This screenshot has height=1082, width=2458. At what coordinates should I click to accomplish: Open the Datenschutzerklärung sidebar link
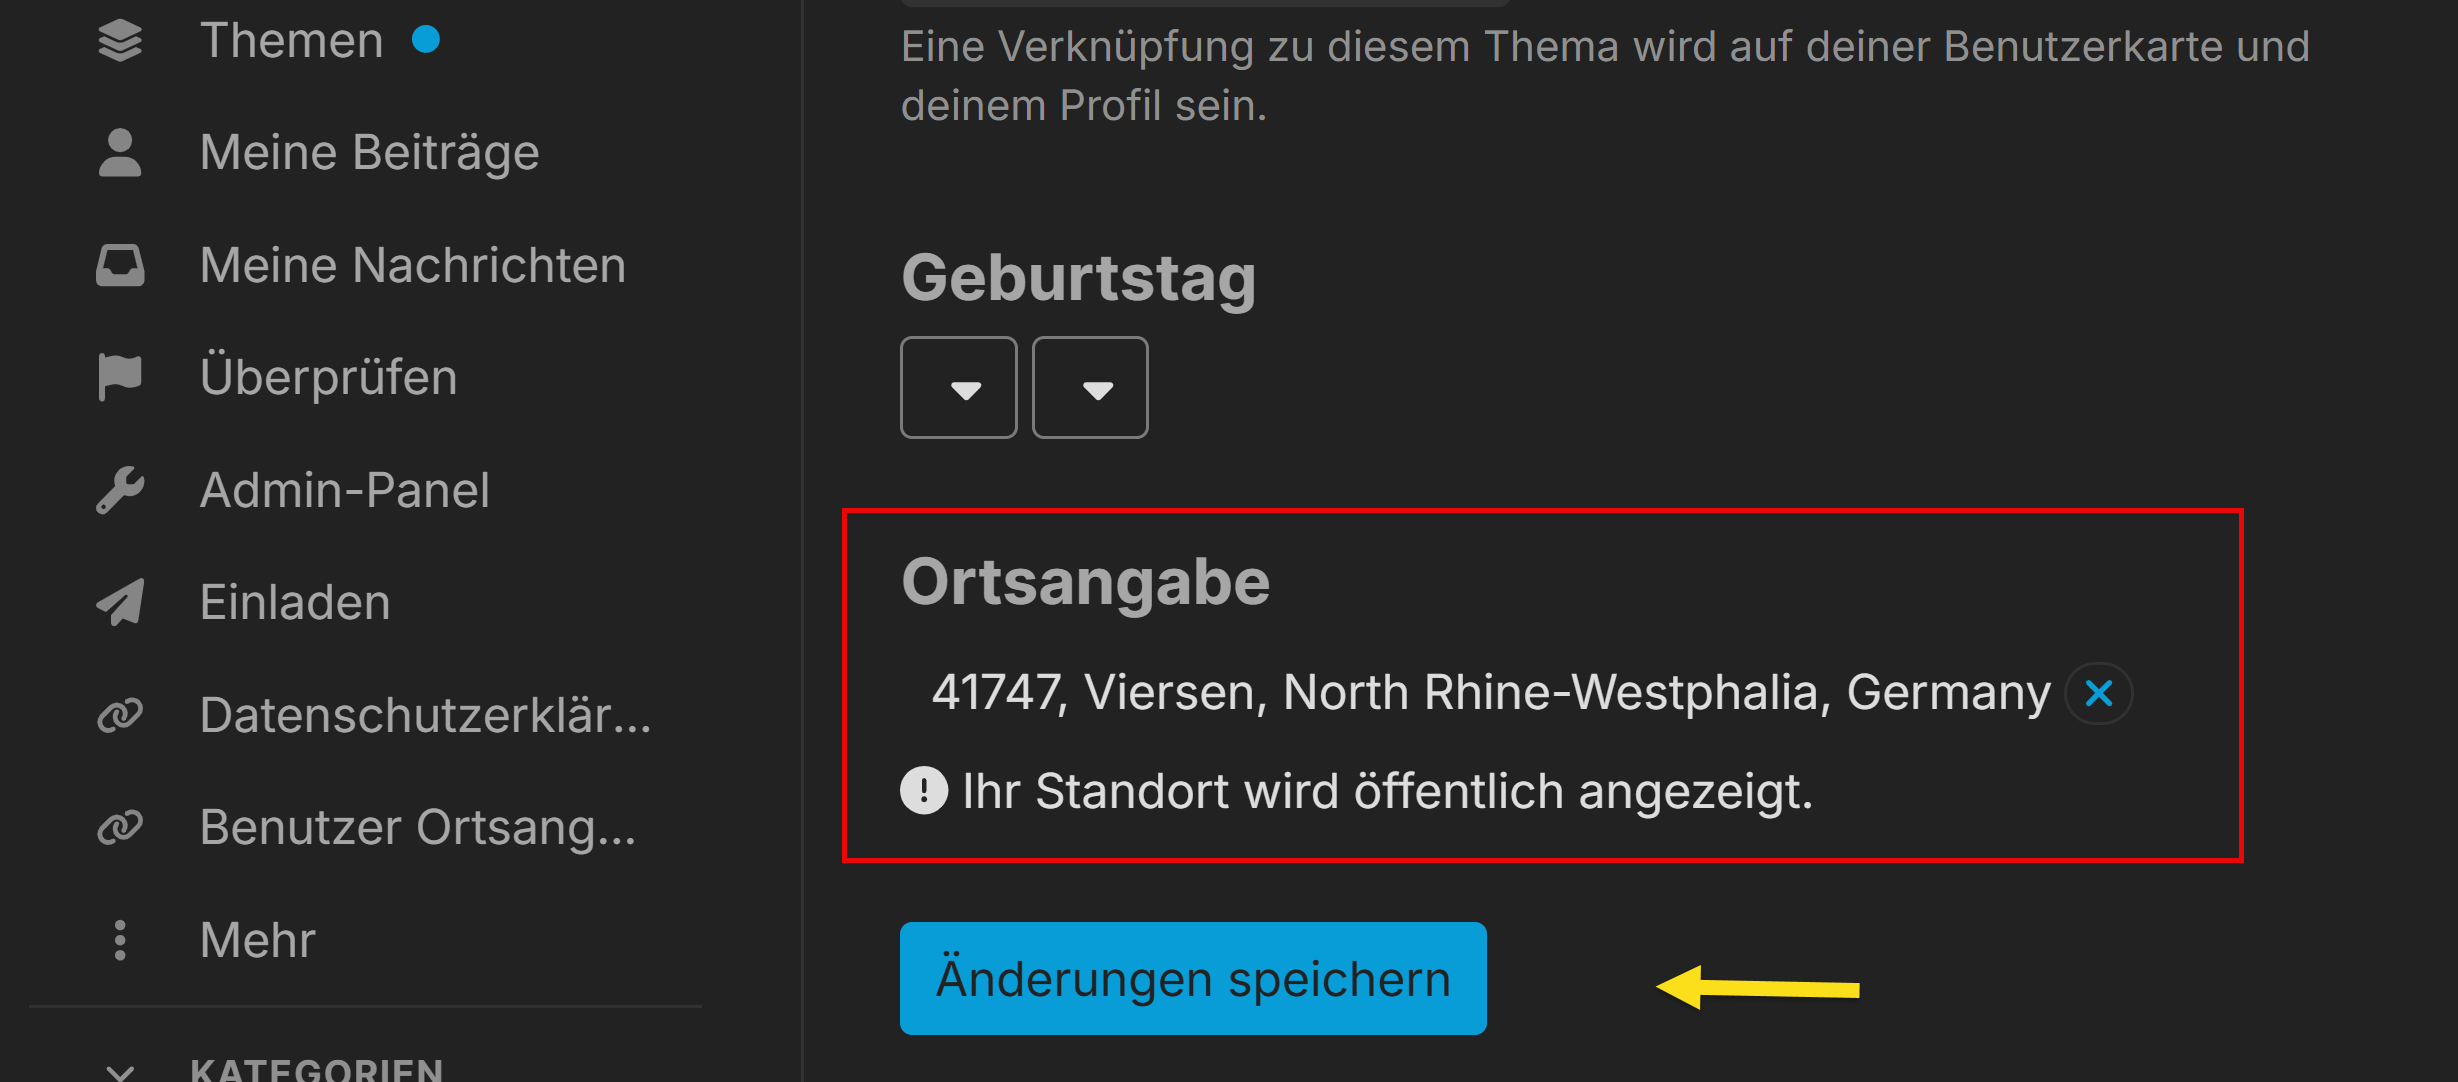pyautogui.click(x=425, y=715)
